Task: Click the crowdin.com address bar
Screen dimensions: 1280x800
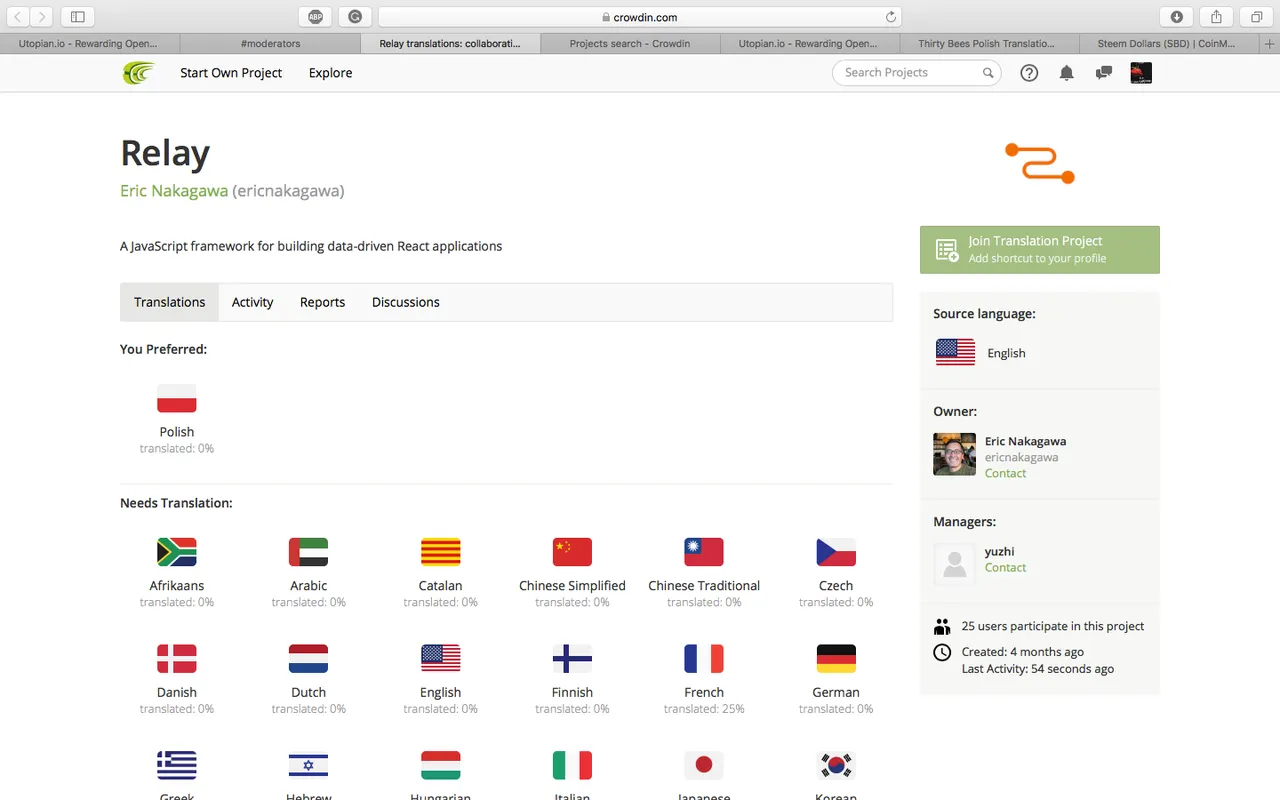Action: [640, 17]
